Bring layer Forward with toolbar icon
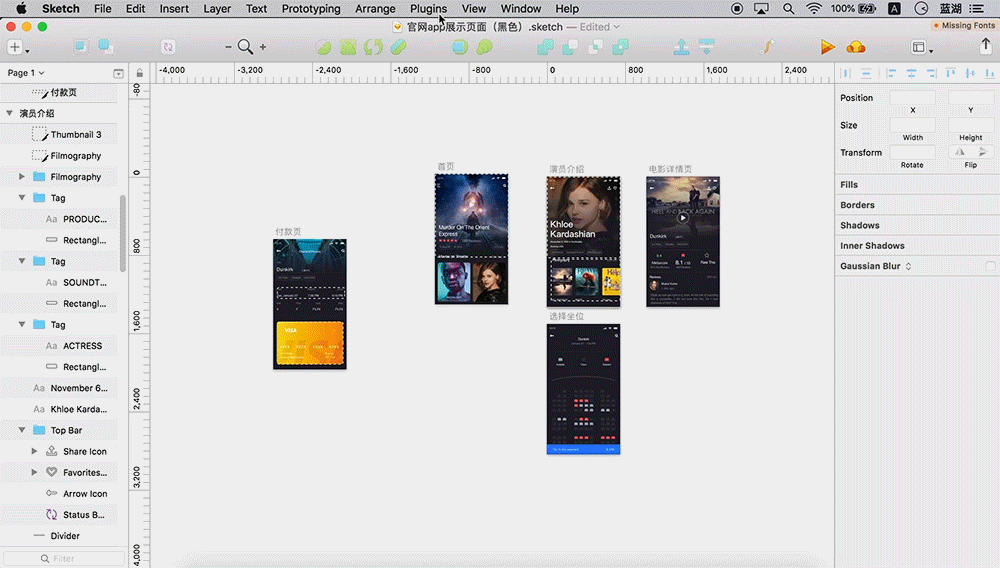 [681, 47]
